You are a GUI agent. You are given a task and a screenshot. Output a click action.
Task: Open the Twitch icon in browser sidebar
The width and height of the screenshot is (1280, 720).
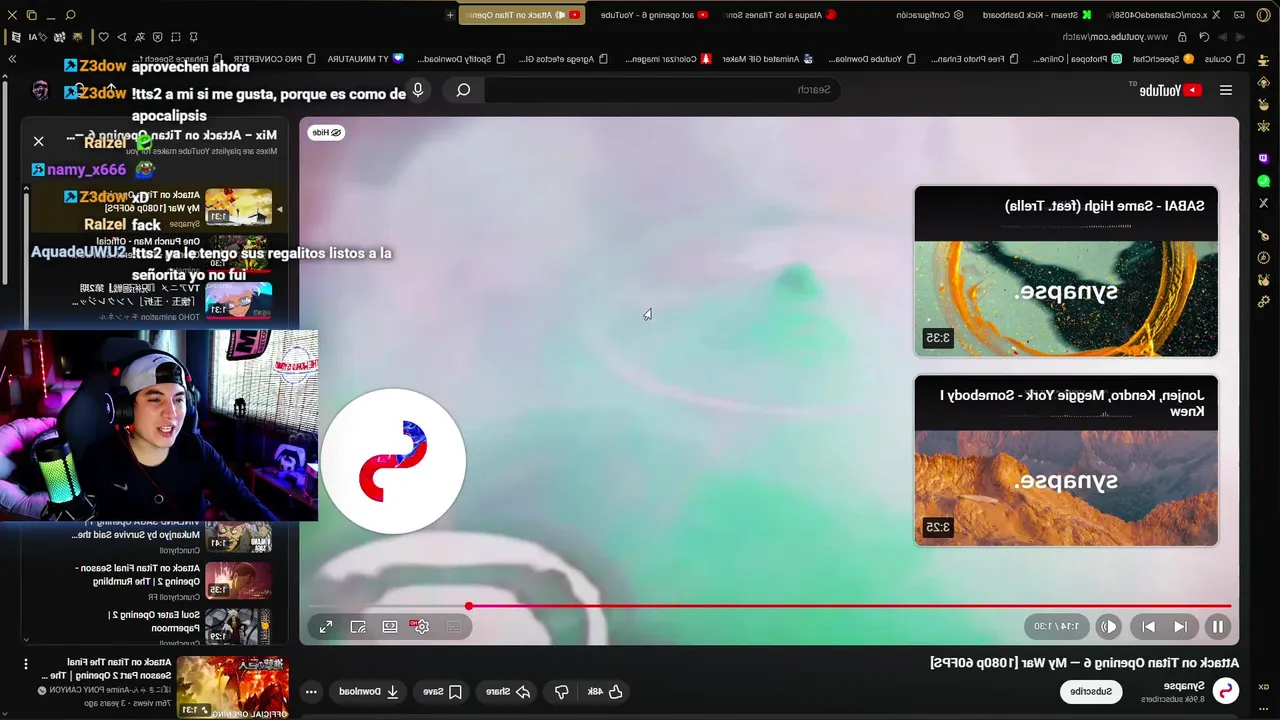(1264, 158)
